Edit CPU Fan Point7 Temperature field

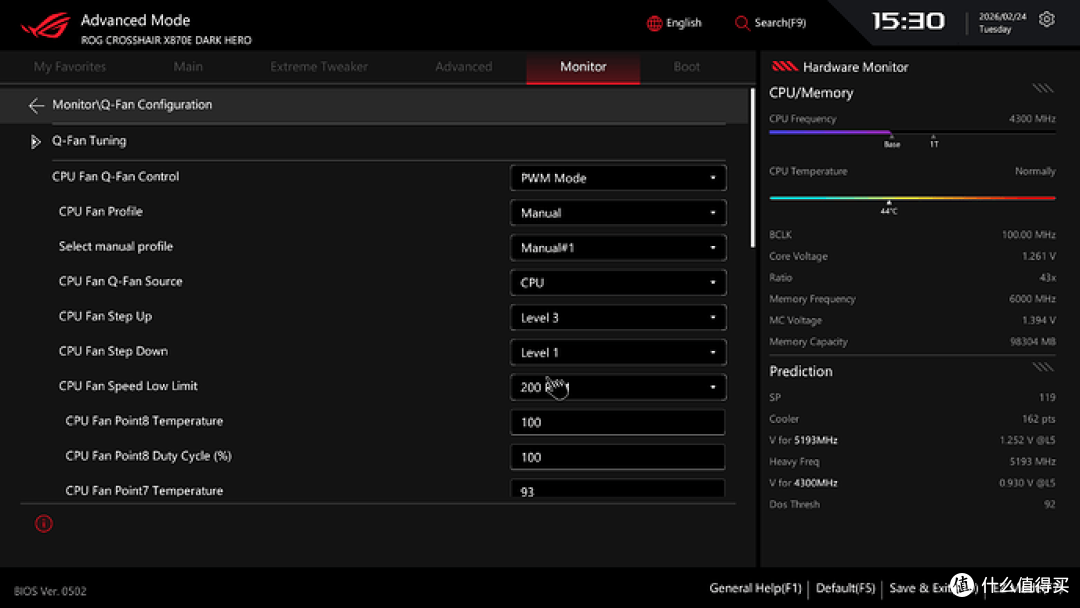(618, 488)
